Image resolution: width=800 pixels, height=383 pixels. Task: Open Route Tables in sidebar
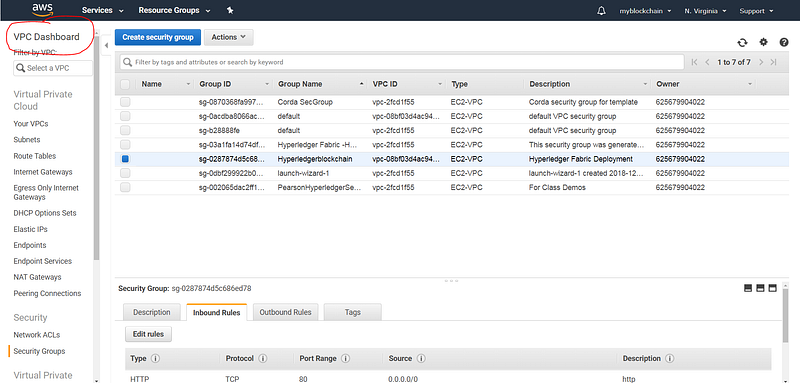click(x=35, y=156)
